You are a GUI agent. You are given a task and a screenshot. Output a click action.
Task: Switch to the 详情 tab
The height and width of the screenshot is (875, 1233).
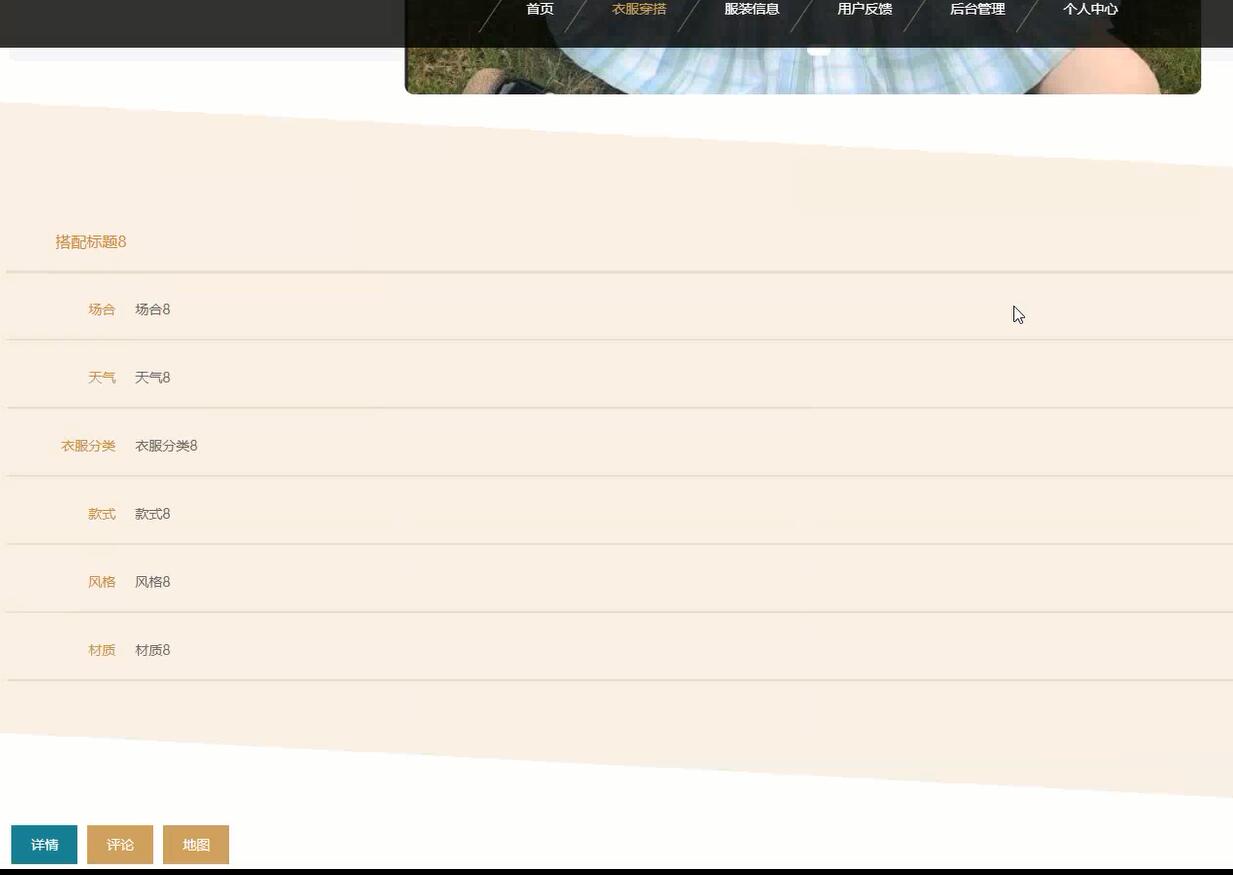pyautogui.click(x=44, y=845)
